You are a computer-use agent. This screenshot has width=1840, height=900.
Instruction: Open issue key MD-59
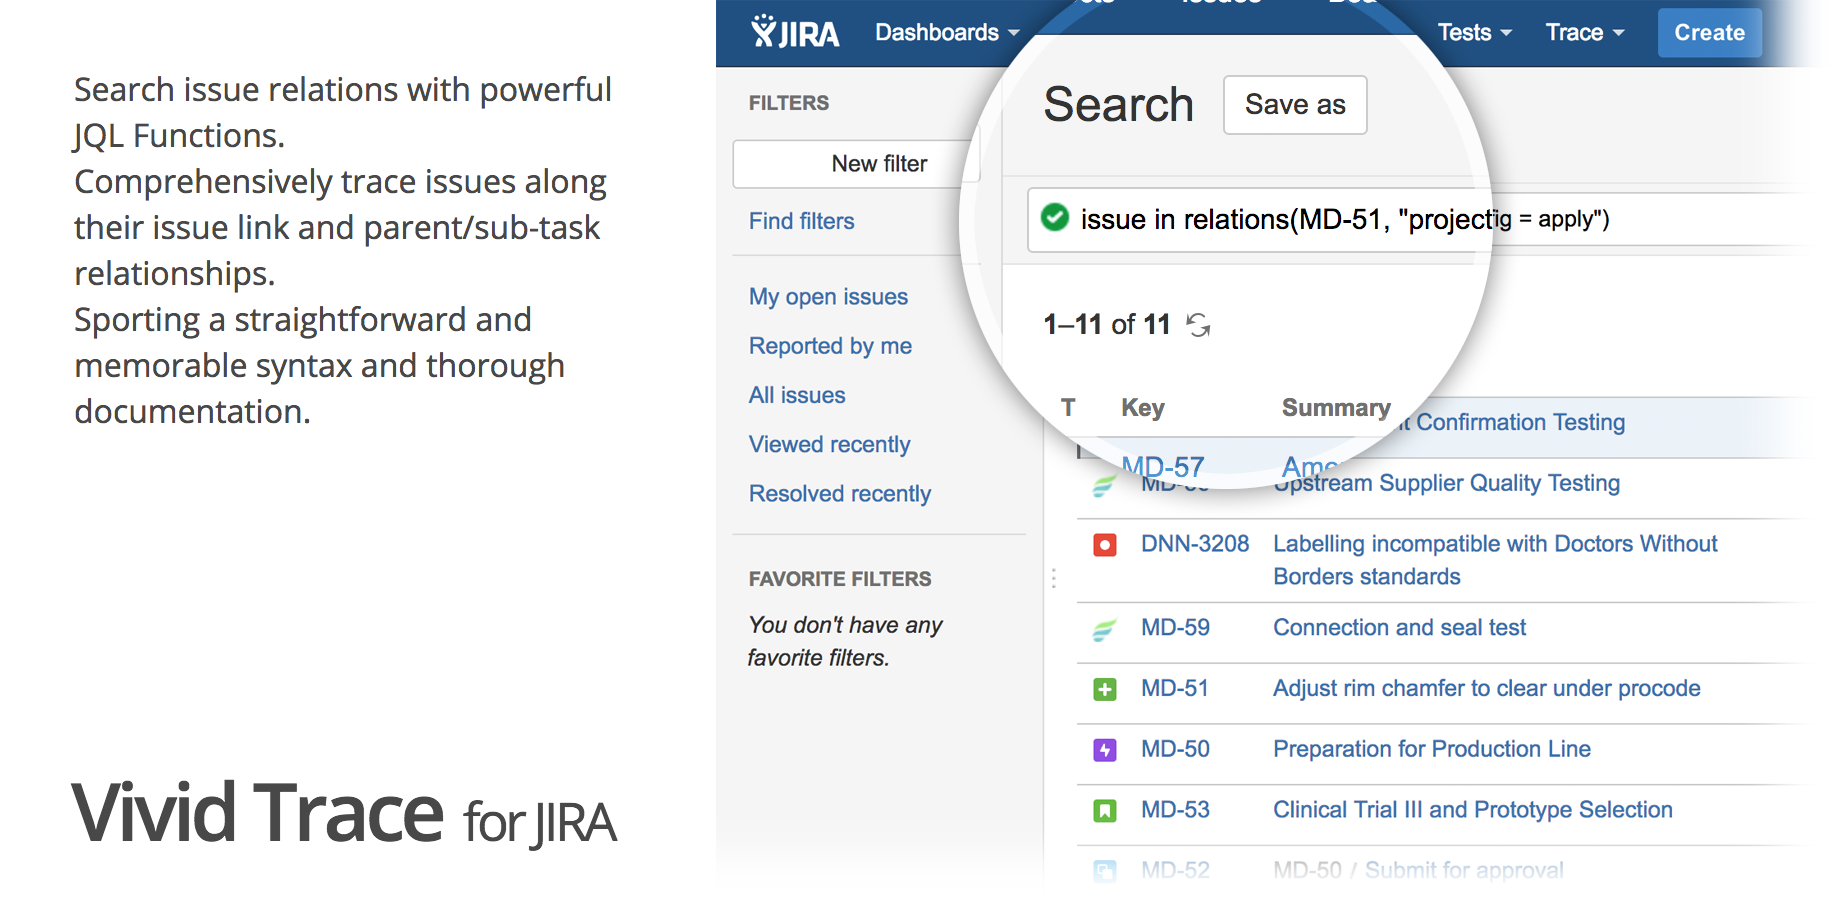click(1175, 628)
